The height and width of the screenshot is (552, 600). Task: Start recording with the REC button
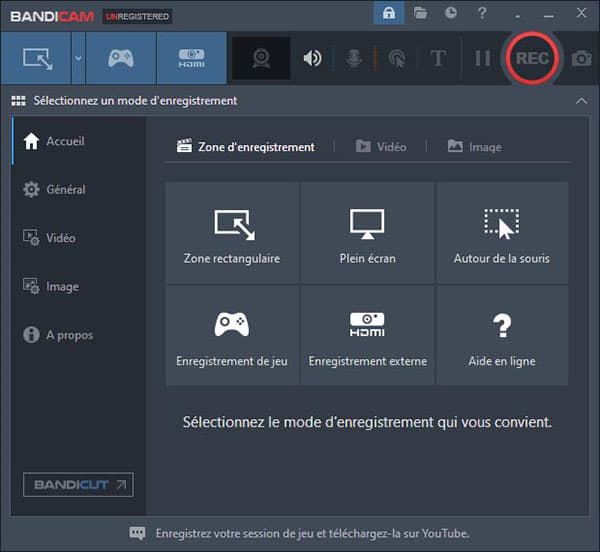coord(532,58)
